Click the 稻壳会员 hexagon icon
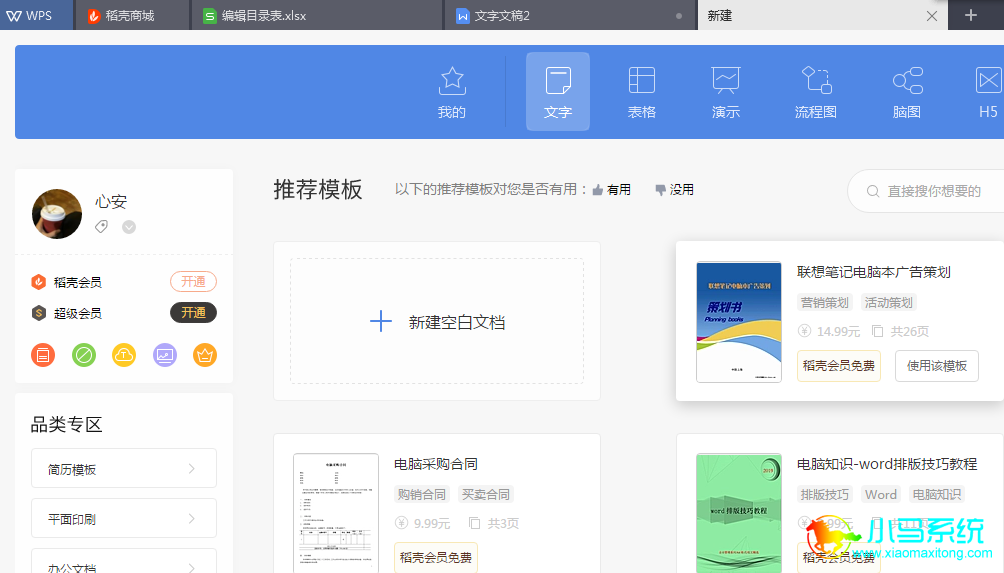Image resolution: width=1004 pixels, height=573 pixels. 39,282
